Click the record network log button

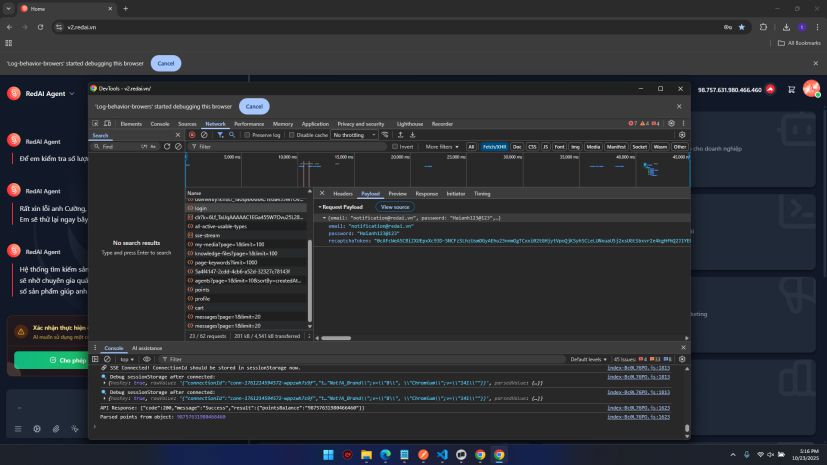[x=192, y=134]
